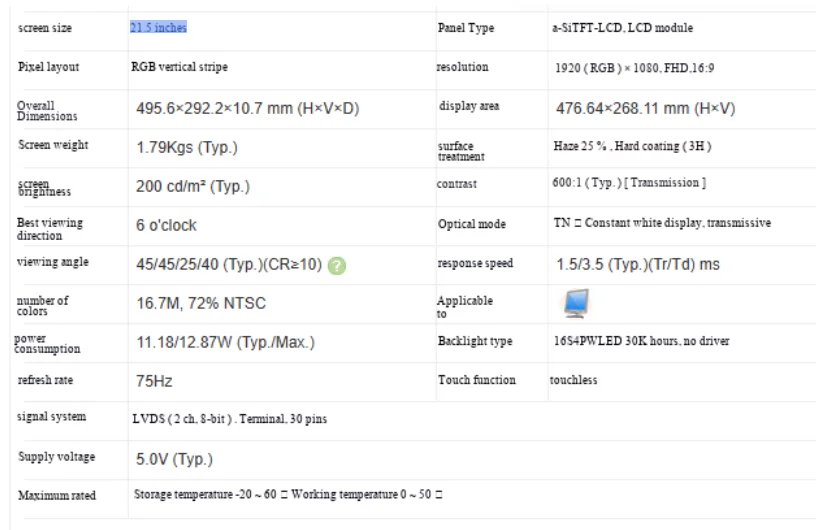This screenshot has width=816, height=530.
Task: Click overall dimensions '495.6×292.2×10.7 mm' value
Action: pyautogui.click(x=248, y=108)
